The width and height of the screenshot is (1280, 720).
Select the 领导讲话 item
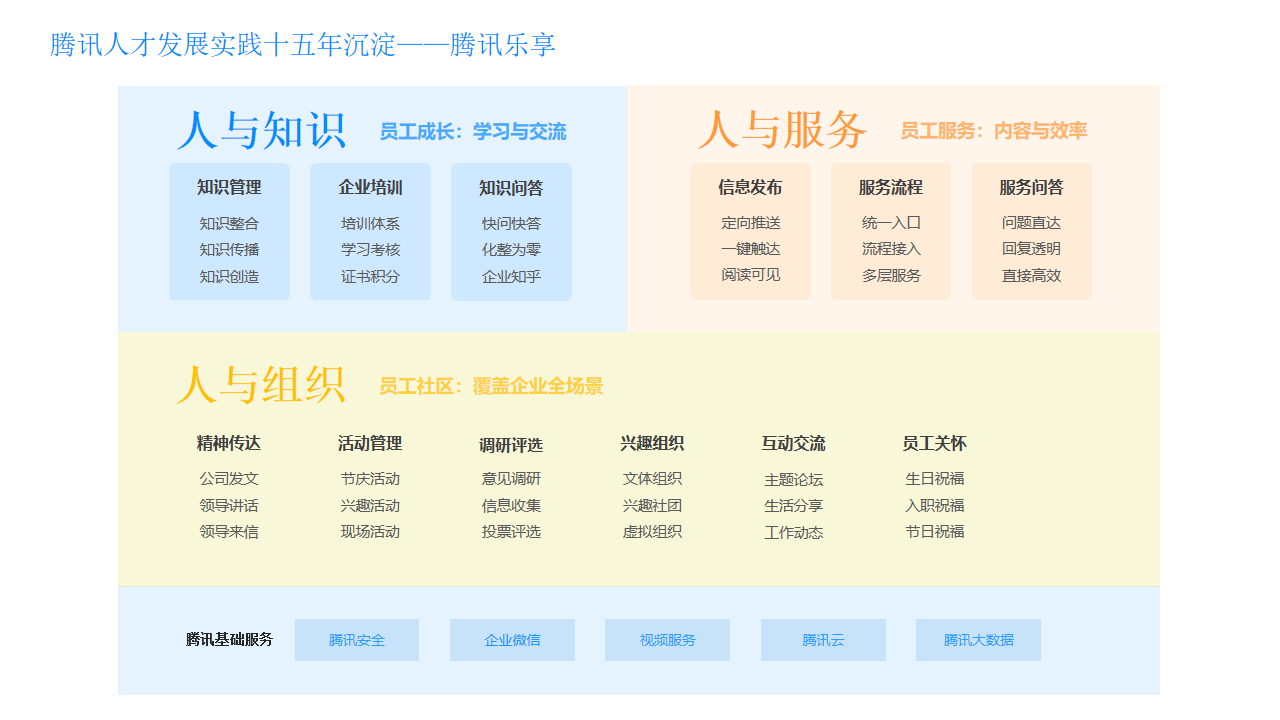pos(229,505)
